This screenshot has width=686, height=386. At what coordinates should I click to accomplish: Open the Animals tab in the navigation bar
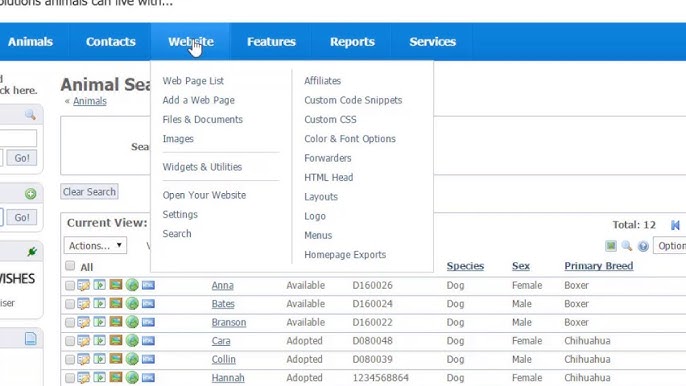click(30, 42)
